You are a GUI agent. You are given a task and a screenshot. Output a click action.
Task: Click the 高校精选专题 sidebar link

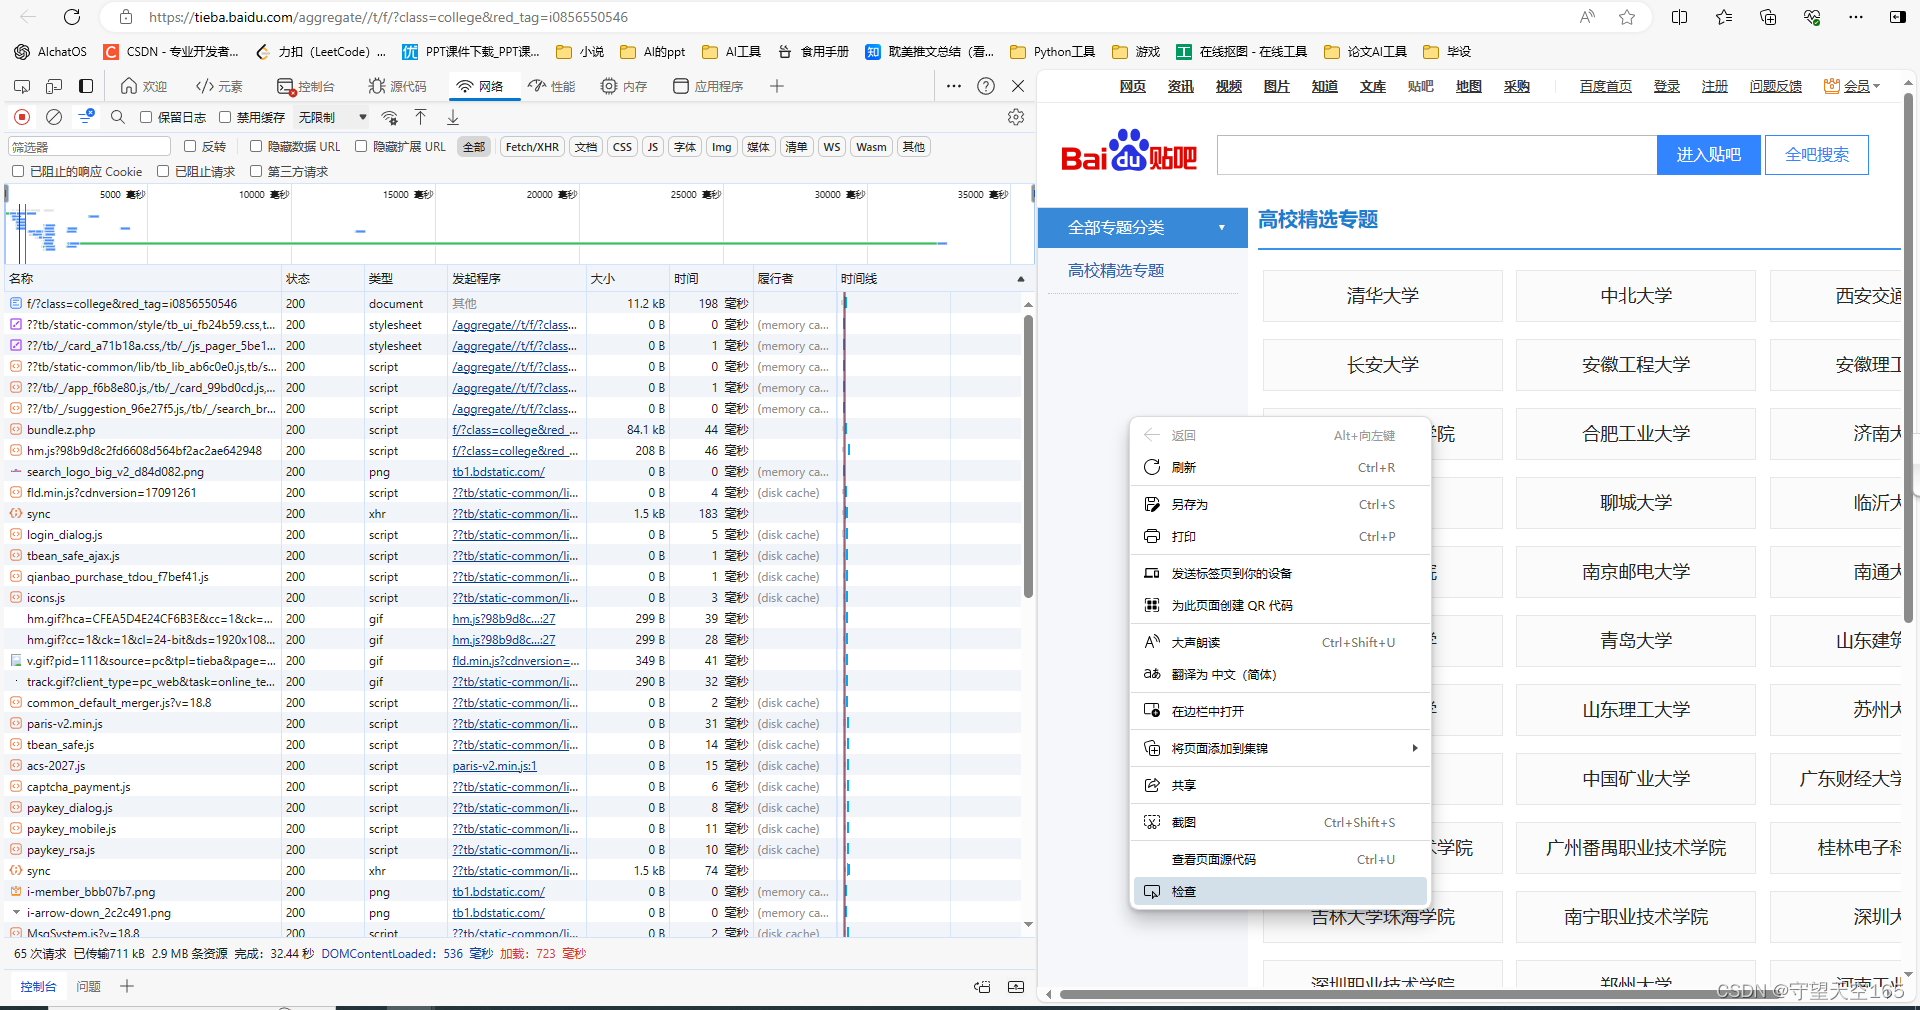(x=1115, y=270)
